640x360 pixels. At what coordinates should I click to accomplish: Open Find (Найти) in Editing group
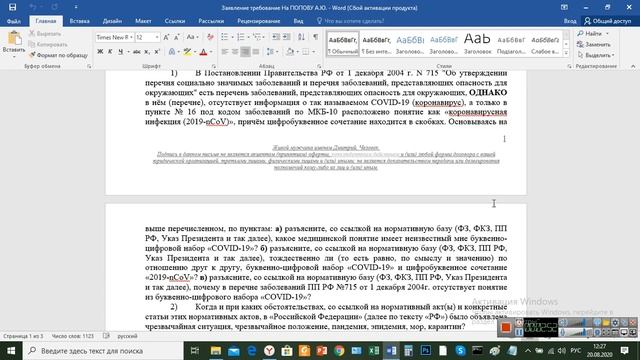click(590, 33)
